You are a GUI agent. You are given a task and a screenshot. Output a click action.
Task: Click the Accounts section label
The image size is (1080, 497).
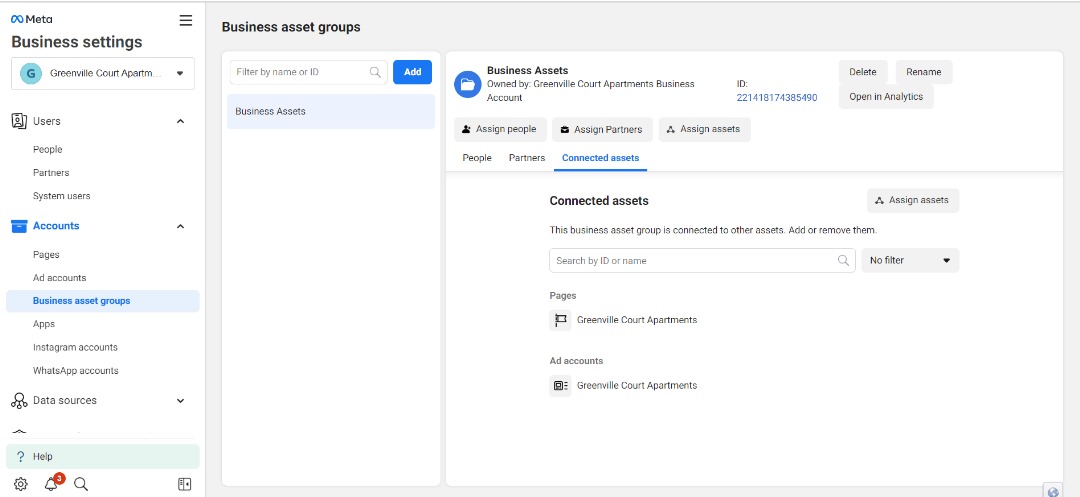(56, 226)
